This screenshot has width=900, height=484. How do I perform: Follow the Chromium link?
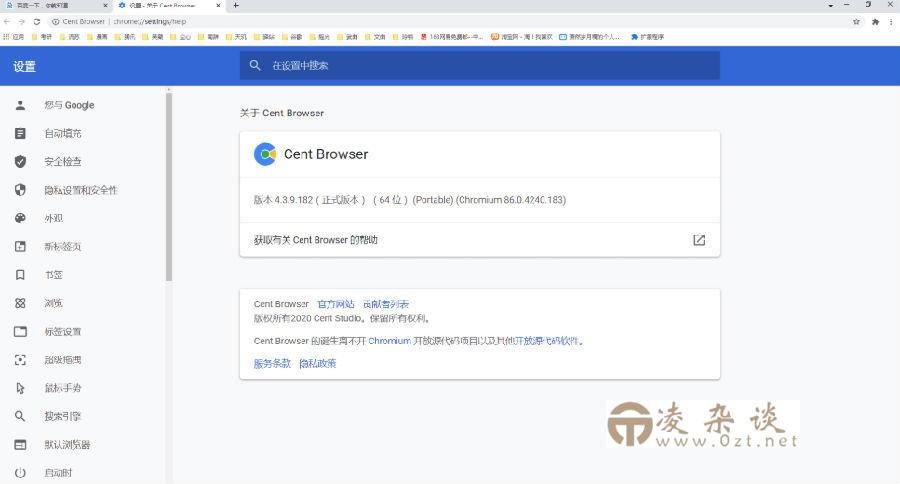pos(389,340)
